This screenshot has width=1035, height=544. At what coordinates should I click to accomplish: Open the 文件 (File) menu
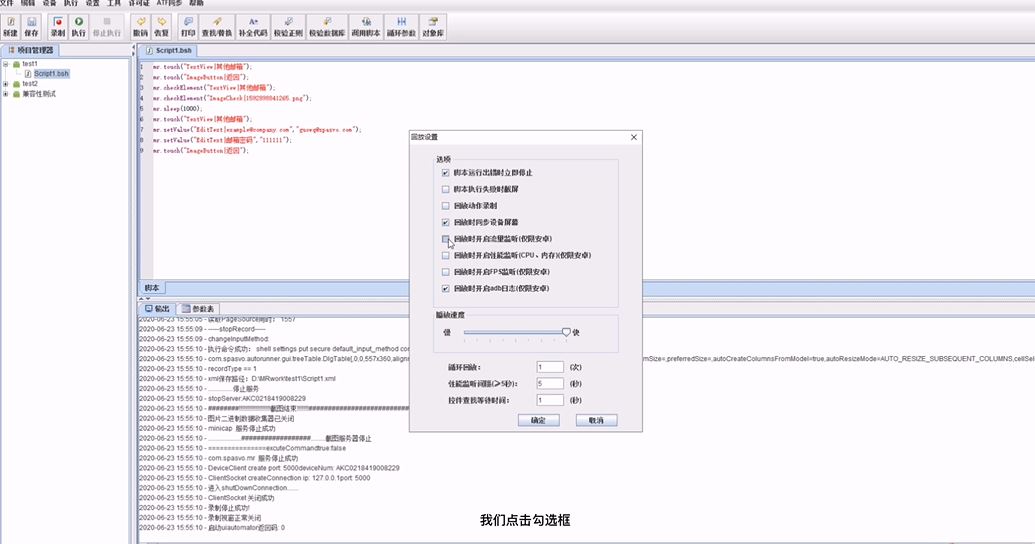click(7, 3)
